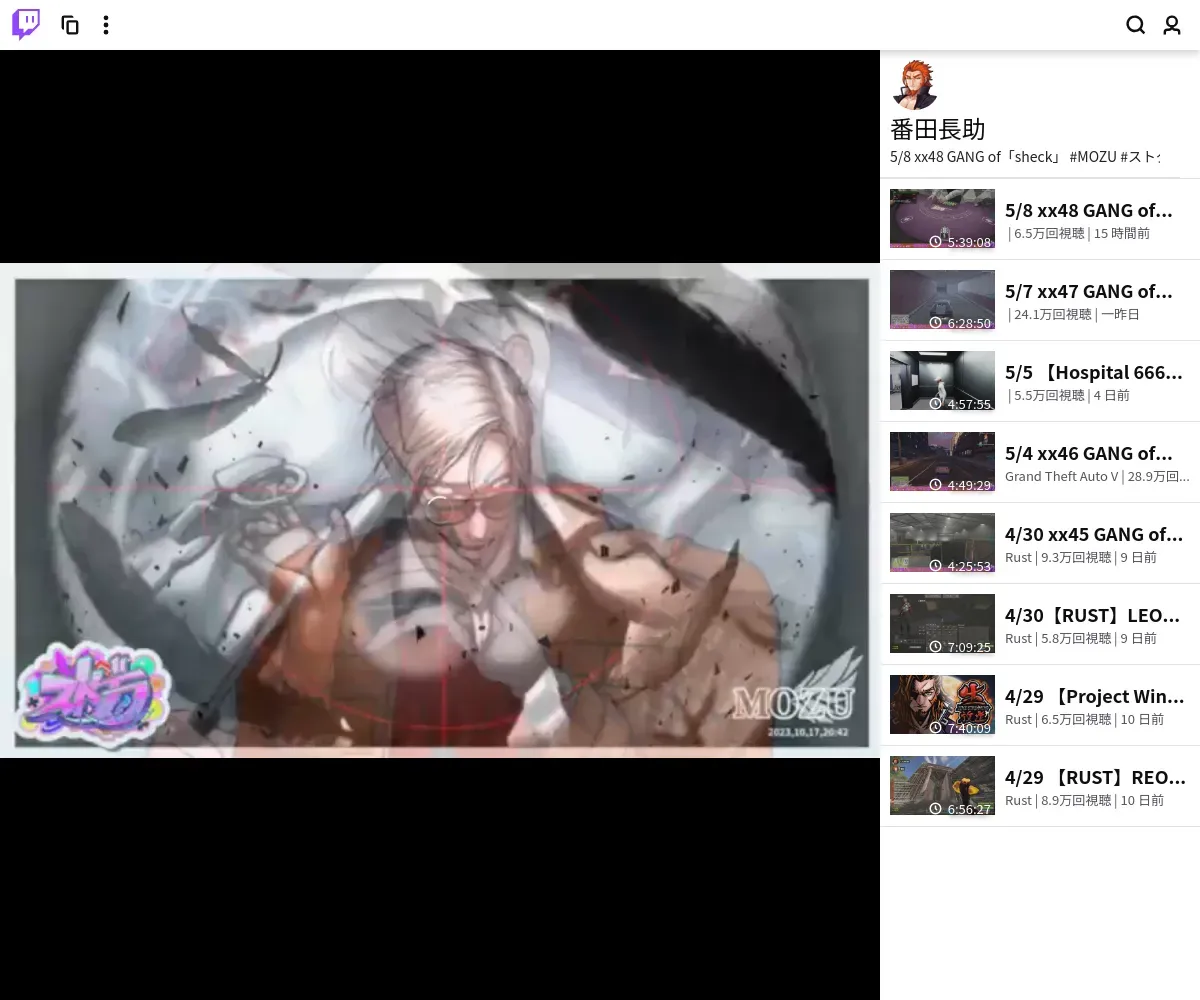
Task: Click the 4:57:55 duration badge
Action: coord(960,404)
